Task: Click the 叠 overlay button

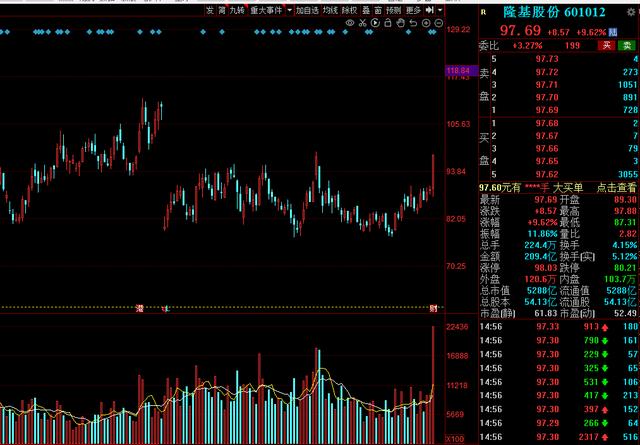Action: point(366,10)
